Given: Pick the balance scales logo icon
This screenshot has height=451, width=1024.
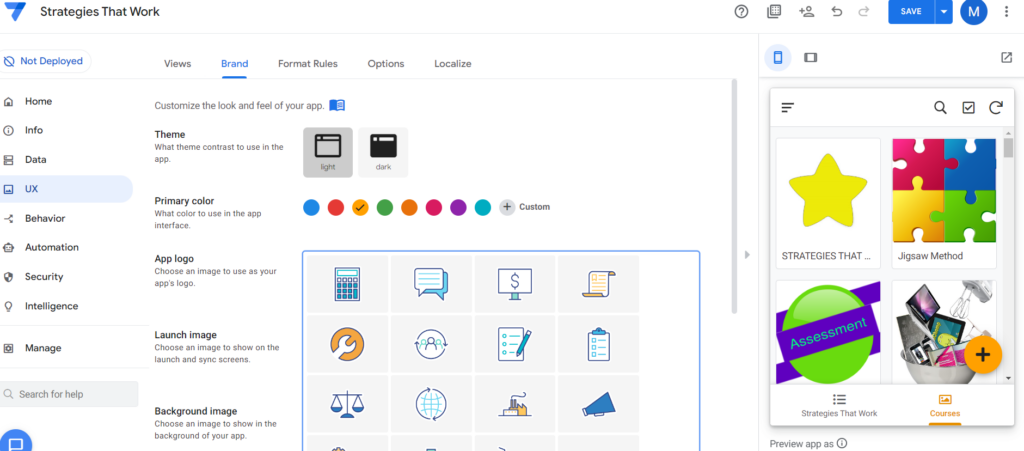Looking at the screenshot, I should tap(347, 404).
